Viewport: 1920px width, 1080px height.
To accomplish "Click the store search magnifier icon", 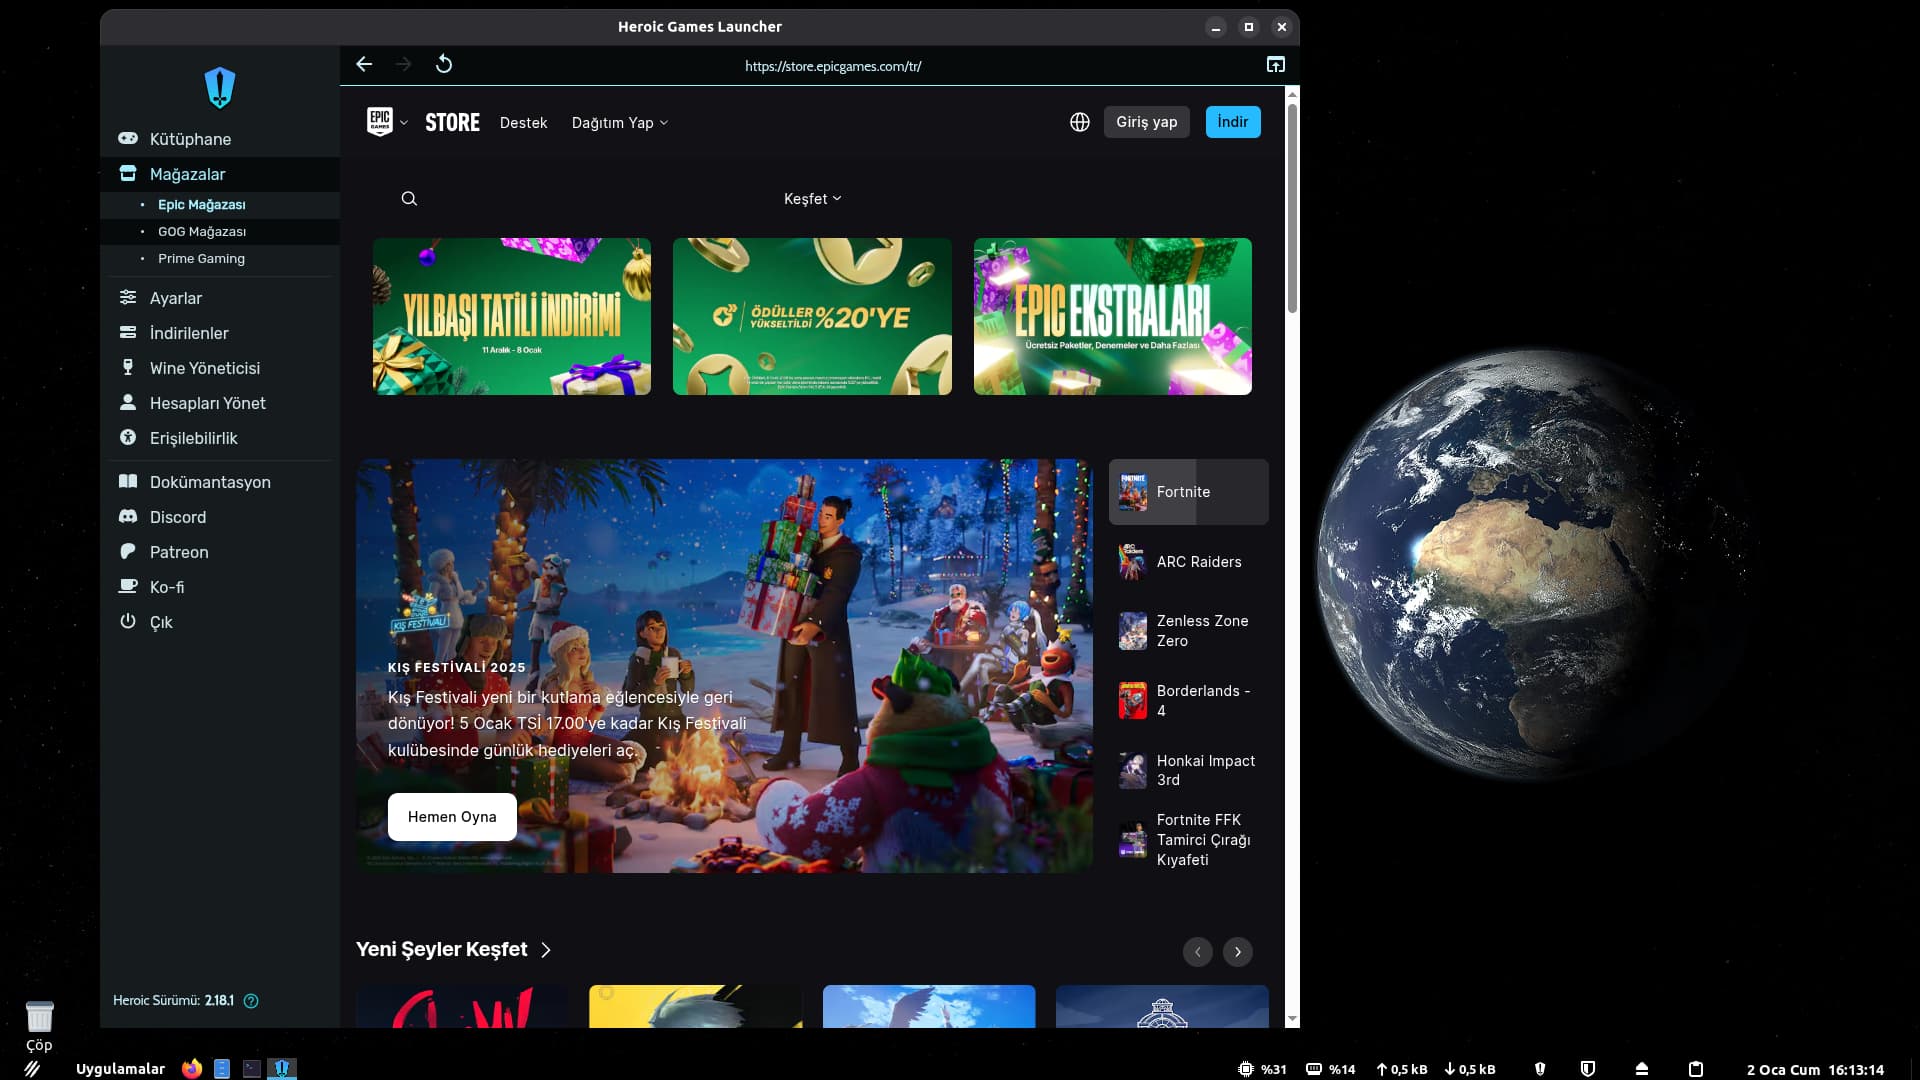I will coord(409,199).
